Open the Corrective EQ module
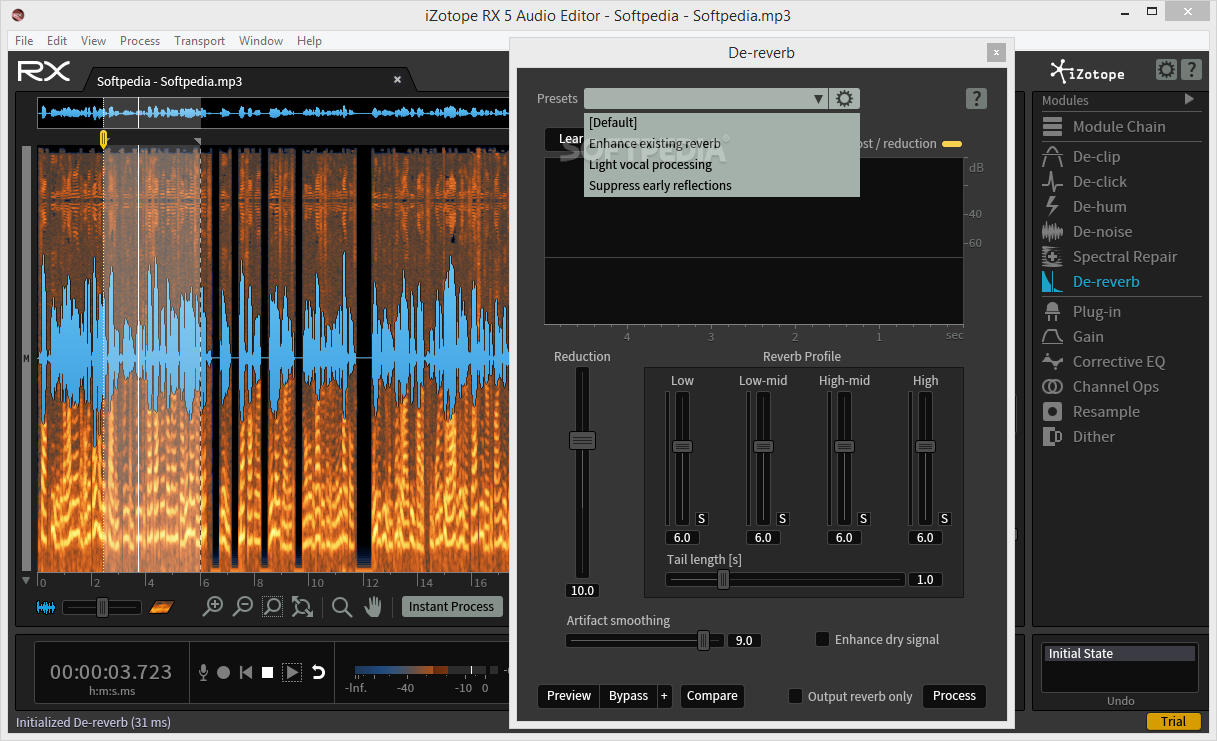This screenshot has width=1217, height=741. pyautogui.click(x=1104, y=362)
